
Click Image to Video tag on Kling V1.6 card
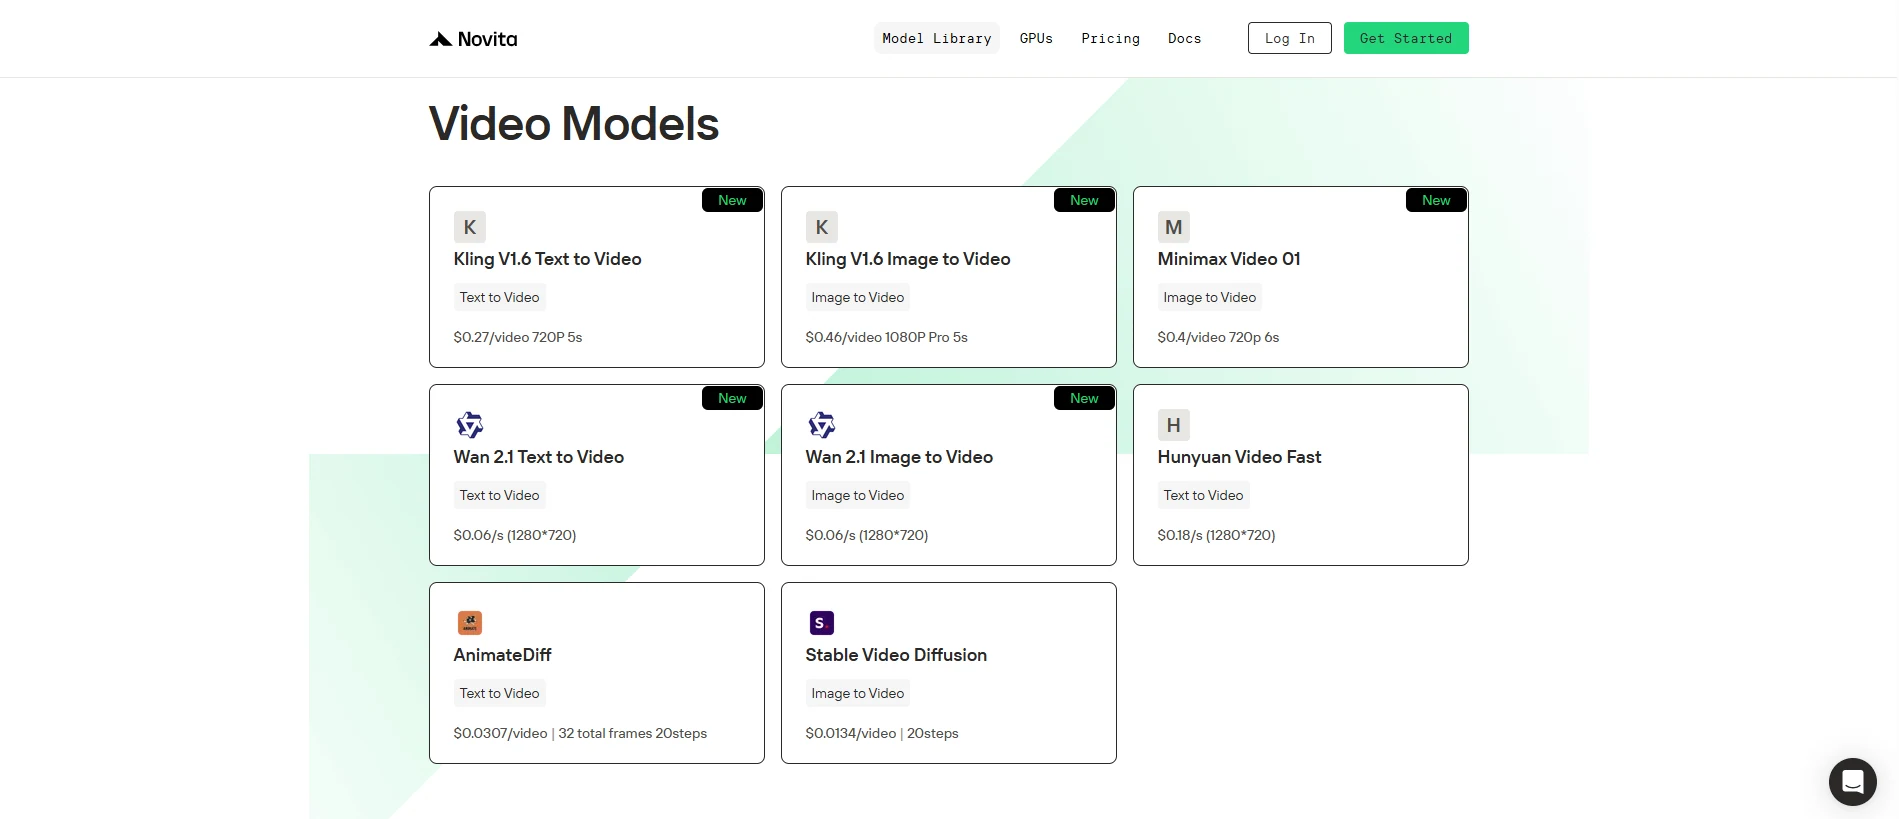click(x=858, y=297)
